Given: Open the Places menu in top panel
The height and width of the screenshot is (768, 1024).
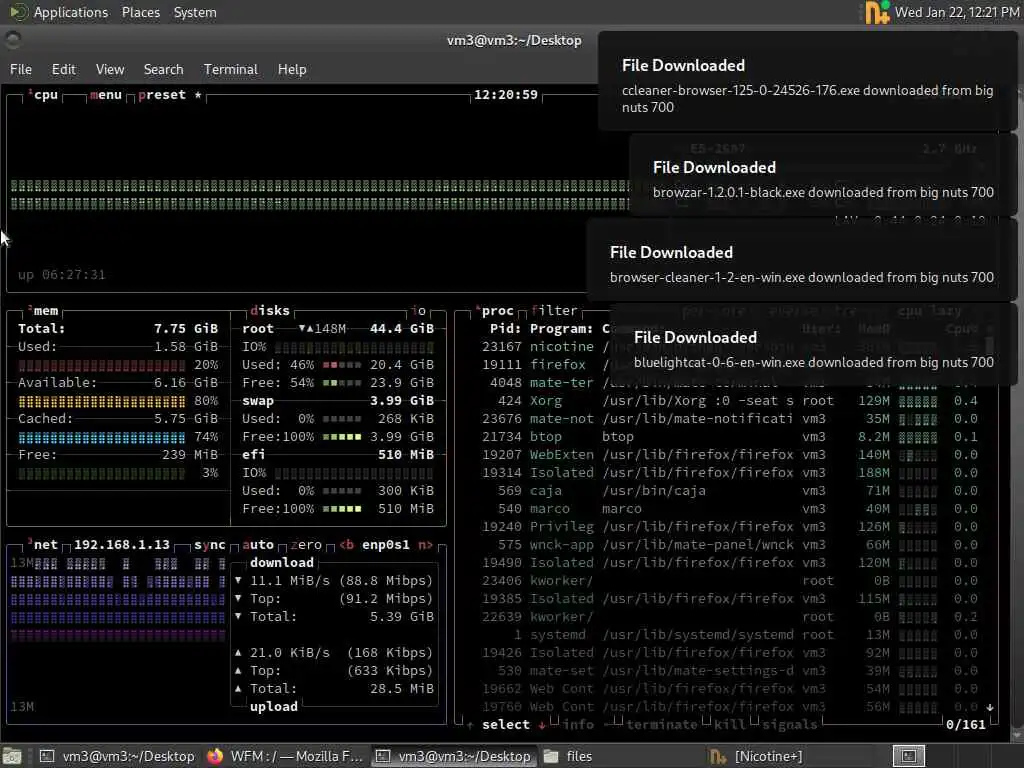Looking at the screenshot, I should [140, 12].
